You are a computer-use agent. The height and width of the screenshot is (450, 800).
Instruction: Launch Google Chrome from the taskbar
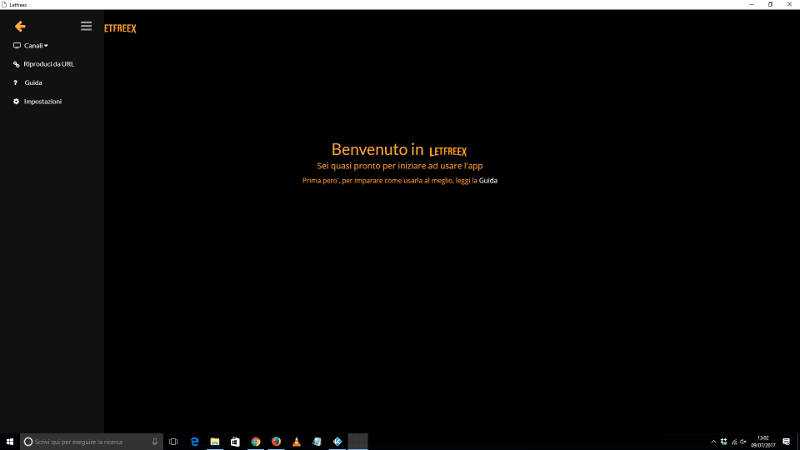(256, 441)
